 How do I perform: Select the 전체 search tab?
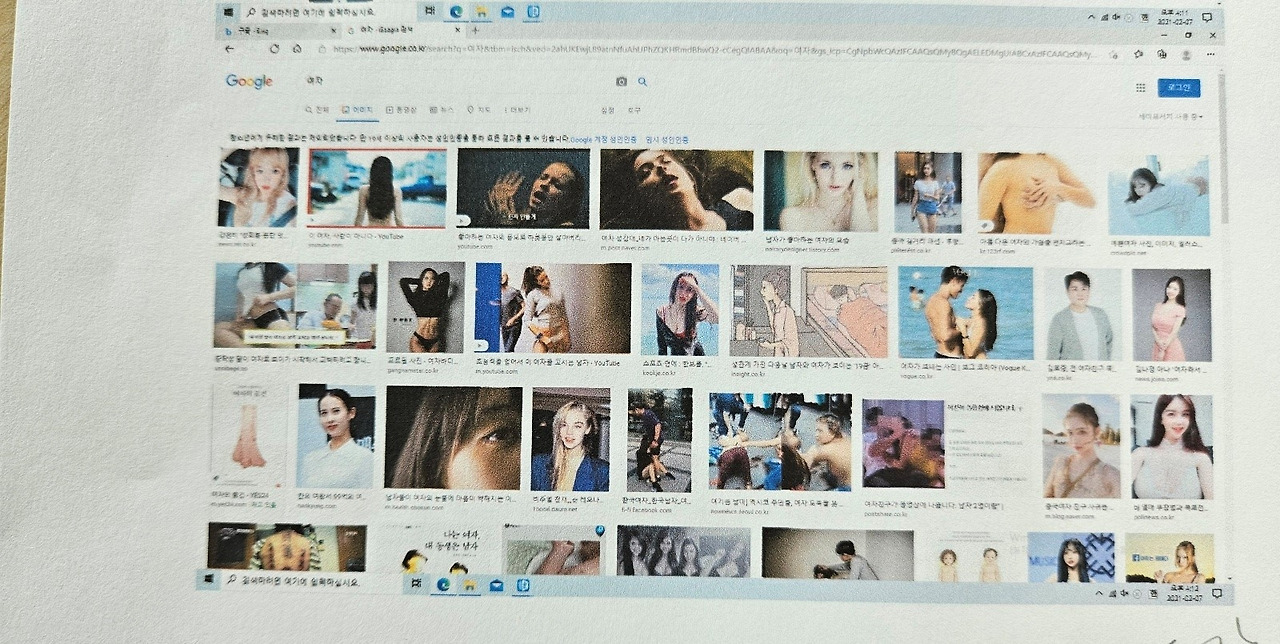click(317, 109)
